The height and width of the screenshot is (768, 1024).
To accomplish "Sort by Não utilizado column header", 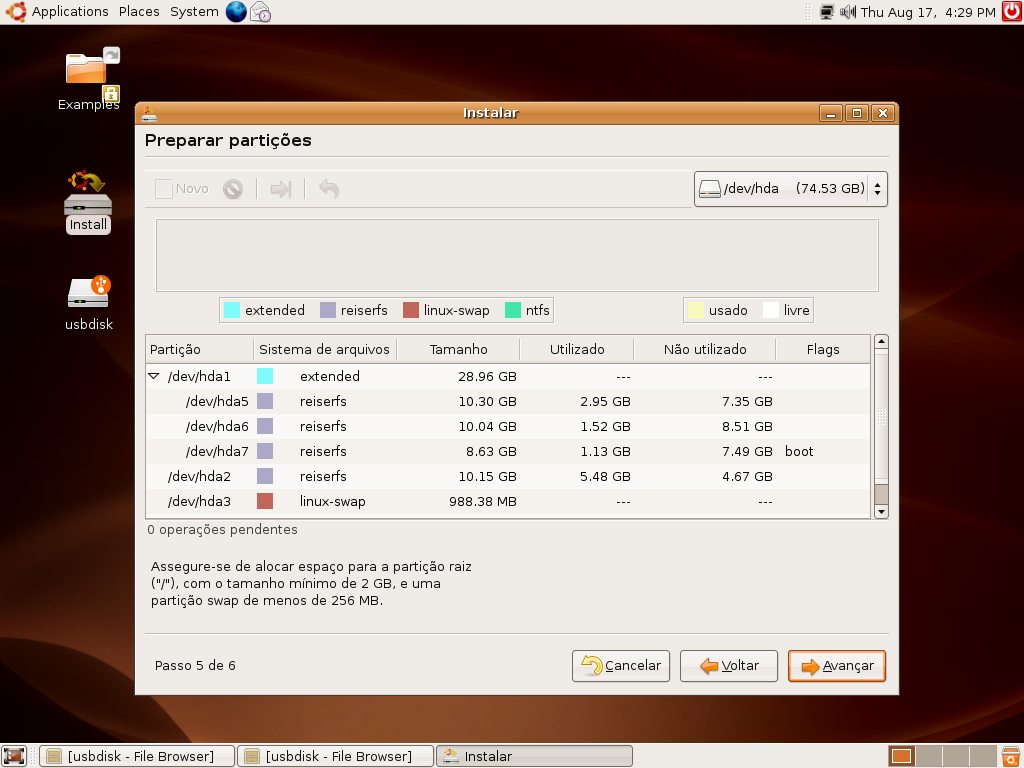I will click(705, 349).
